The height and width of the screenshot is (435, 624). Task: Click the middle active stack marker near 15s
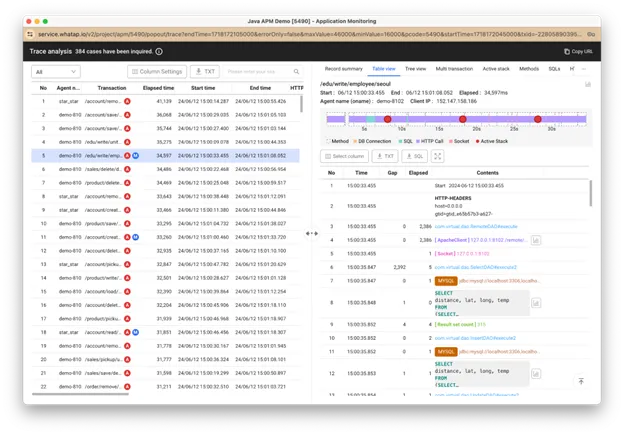[x=462, y=119]
